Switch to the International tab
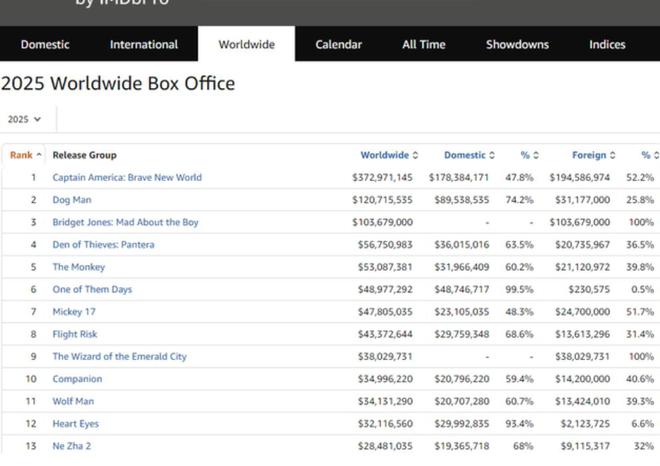 point(144,44)
